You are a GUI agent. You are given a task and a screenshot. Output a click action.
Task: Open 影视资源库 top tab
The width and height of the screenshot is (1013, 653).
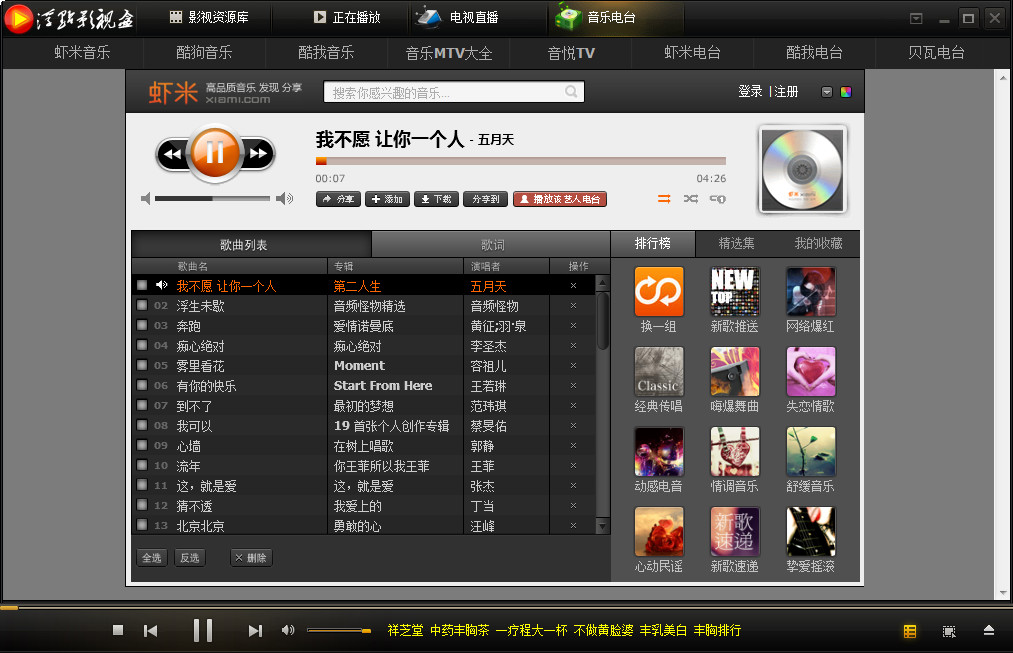[x=209, y=17]
